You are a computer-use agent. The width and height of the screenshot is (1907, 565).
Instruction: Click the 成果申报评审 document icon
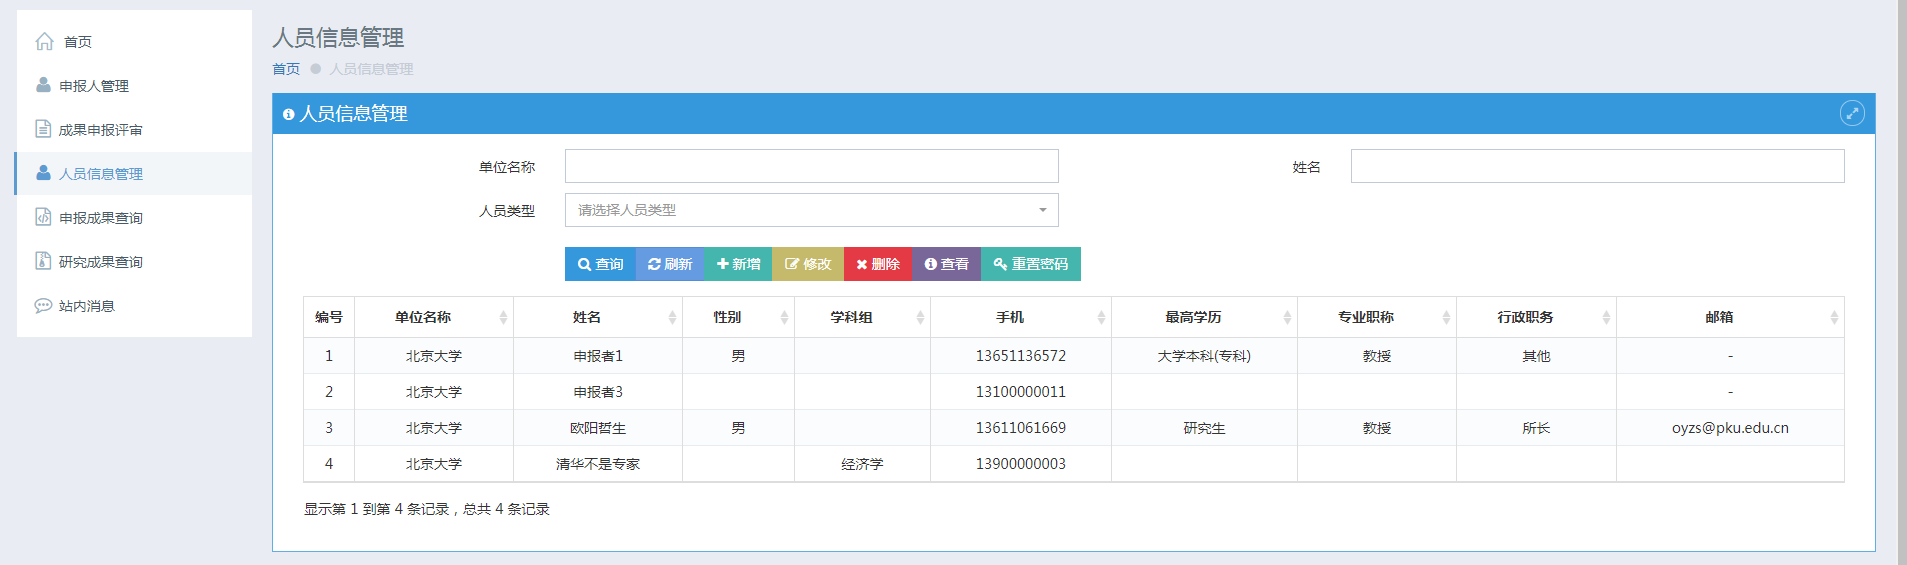(x=43, y=129)
